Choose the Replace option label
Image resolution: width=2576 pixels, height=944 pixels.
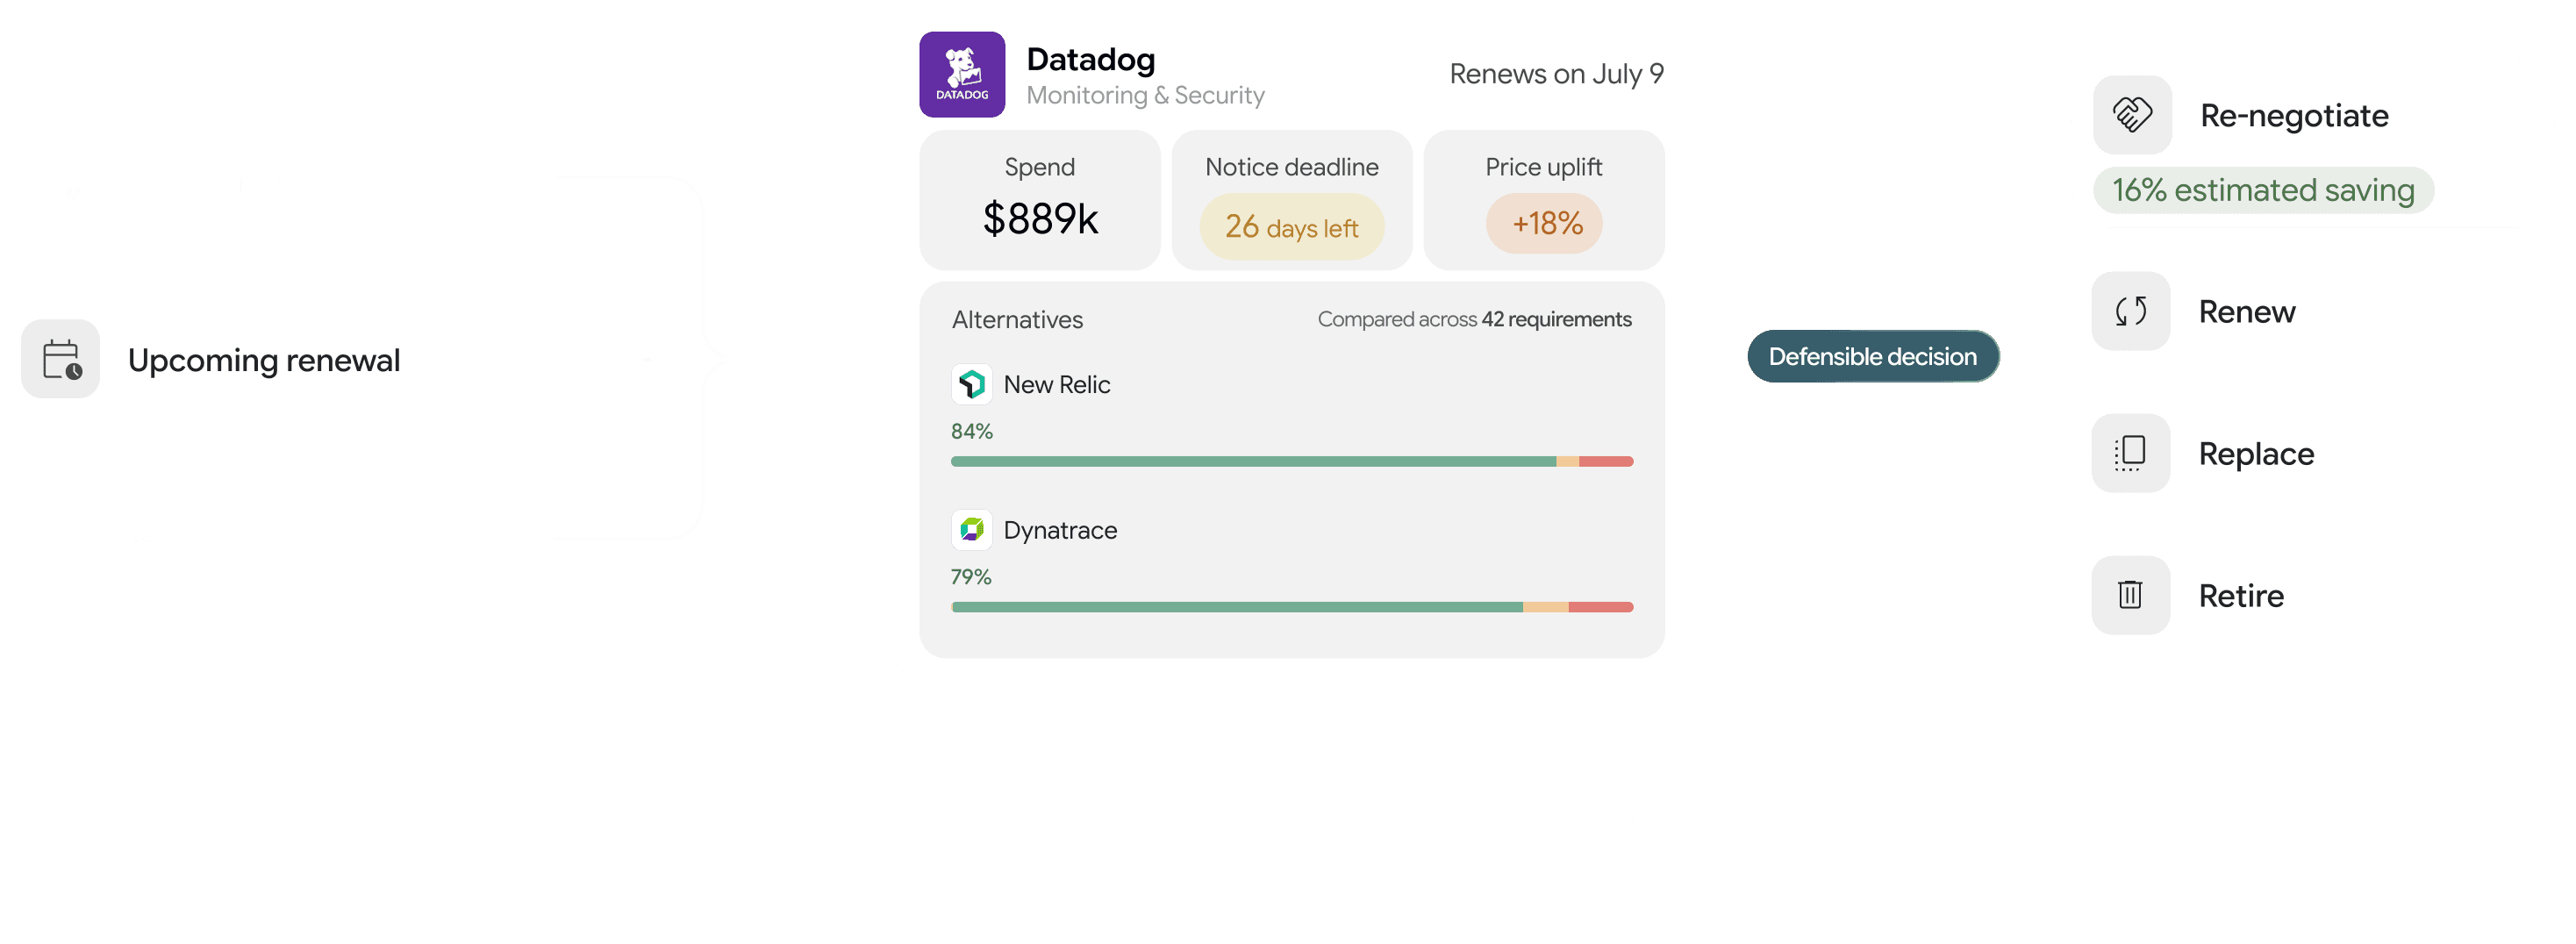[2256, 453]
